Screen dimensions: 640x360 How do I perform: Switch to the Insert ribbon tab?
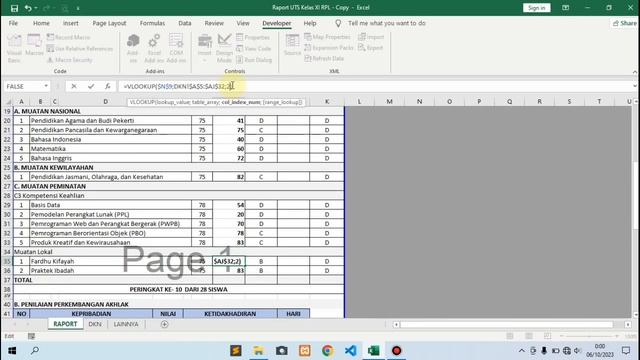coord(71,23)
